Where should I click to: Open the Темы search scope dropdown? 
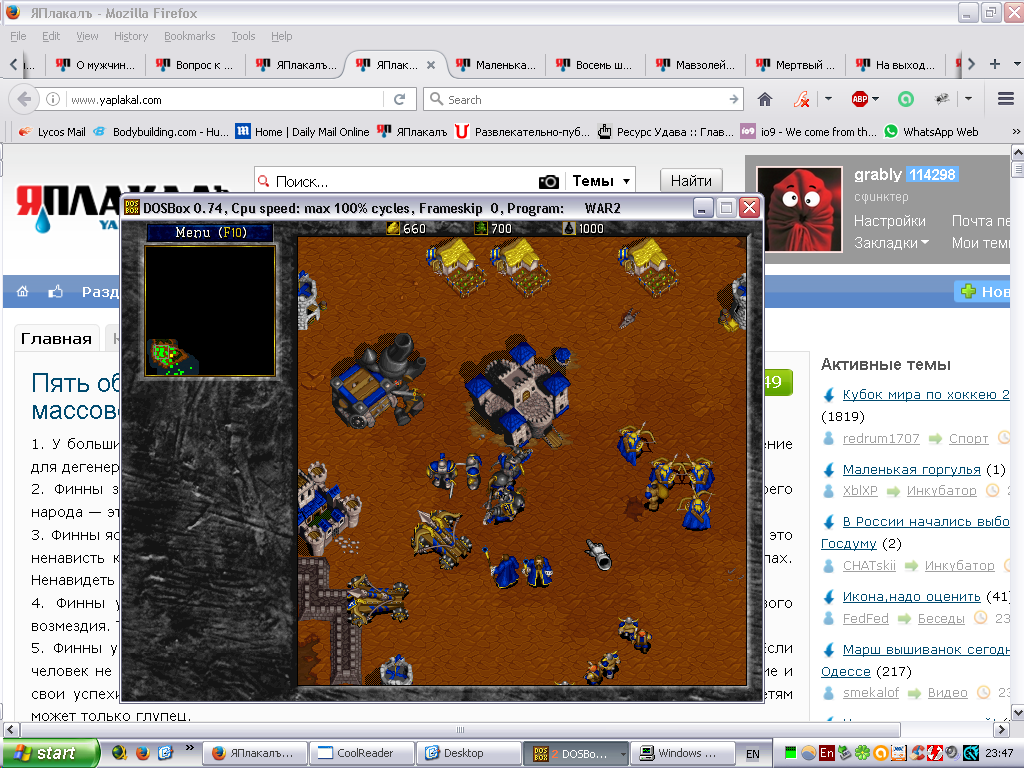tap(600, 181)
